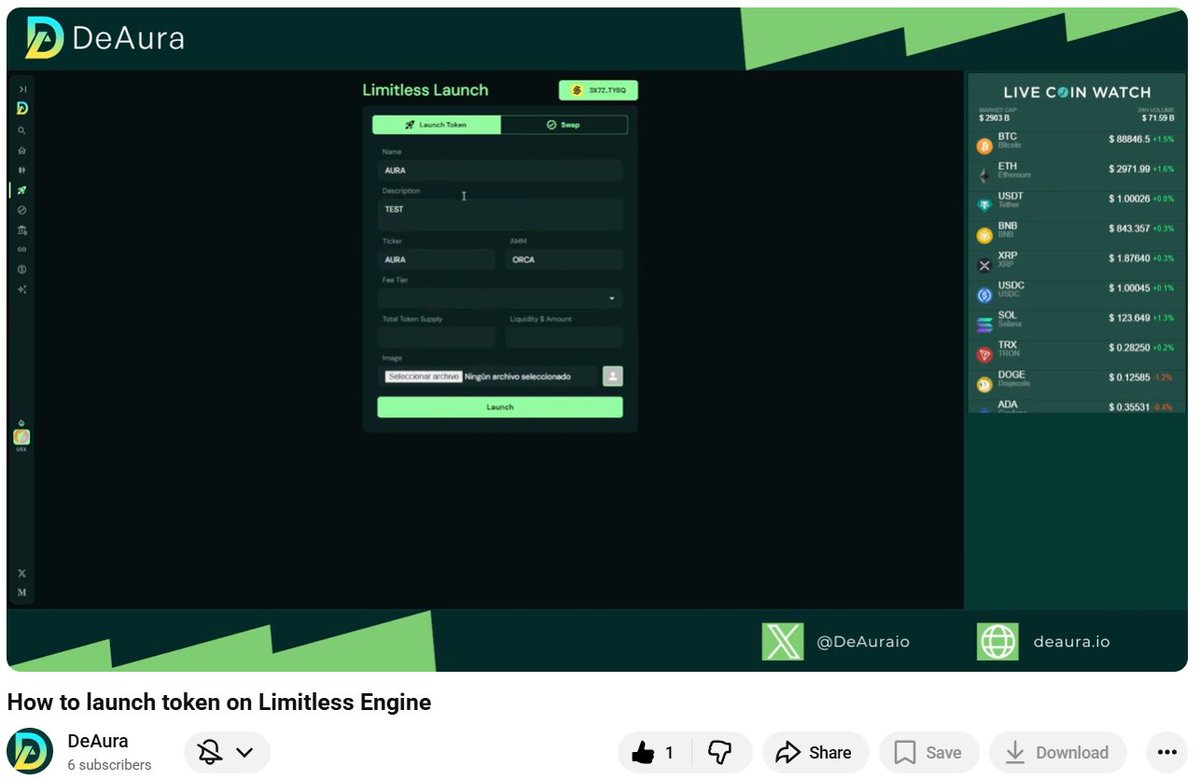
Task: Click the Name field containing AURA
Action: 500,170
